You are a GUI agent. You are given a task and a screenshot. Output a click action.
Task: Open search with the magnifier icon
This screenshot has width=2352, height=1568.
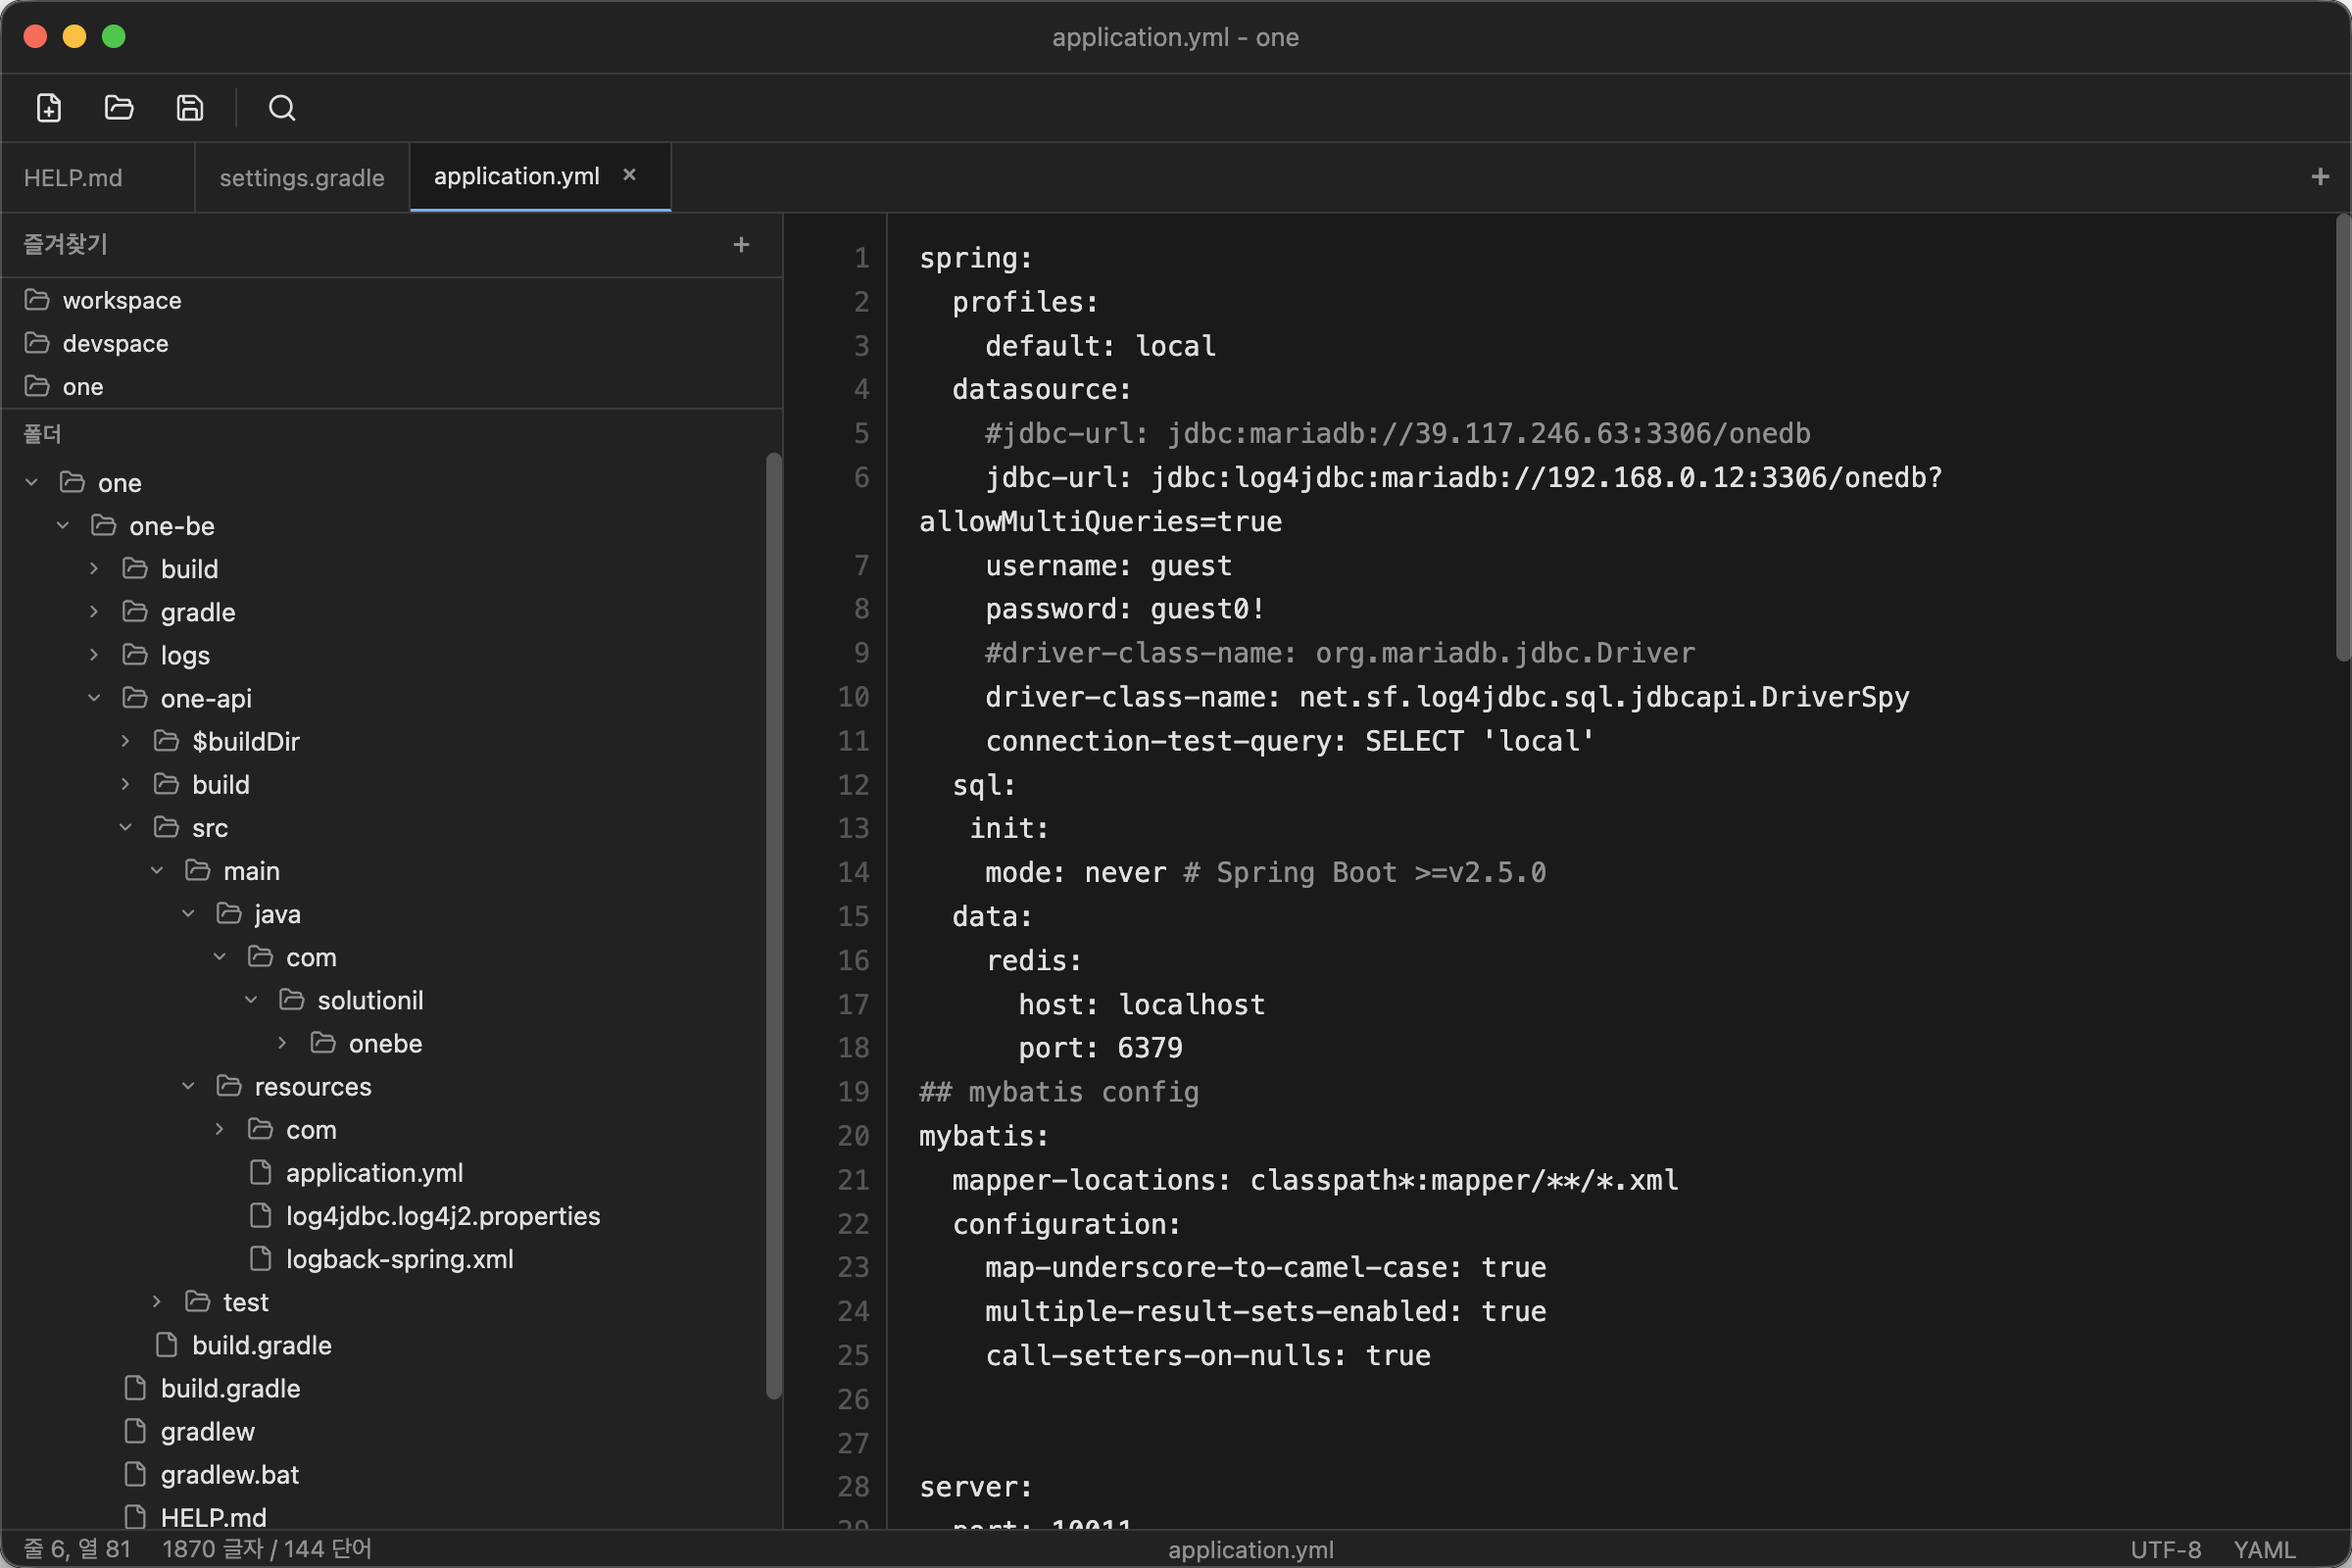point(282,107)
